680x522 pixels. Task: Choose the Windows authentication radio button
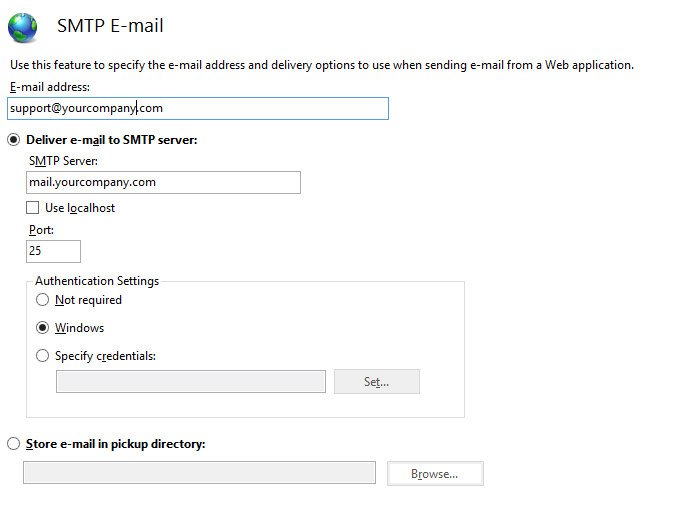pyautogui.click(x=42, y=327)
